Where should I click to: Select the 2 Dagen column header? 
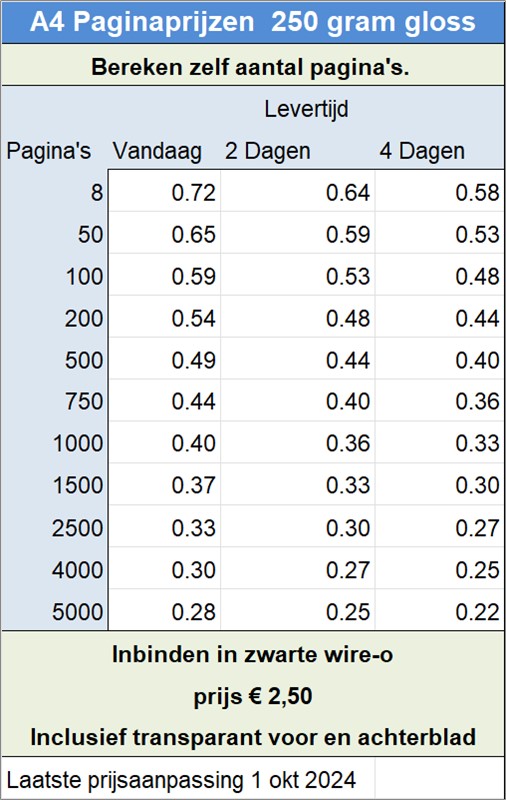point(268,151)
